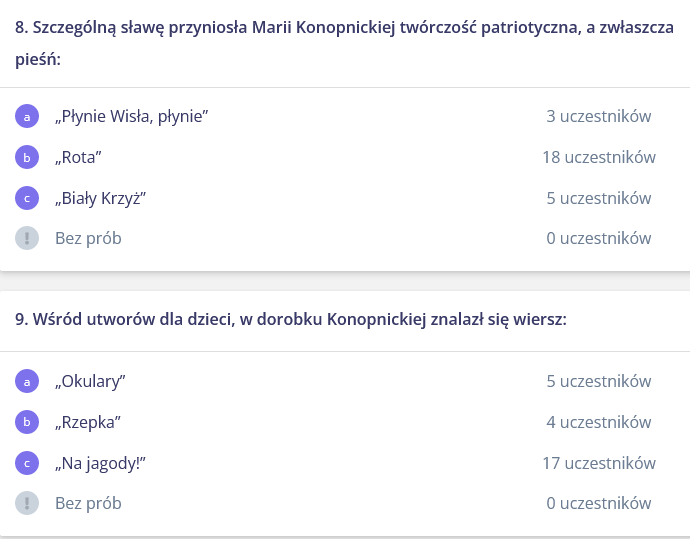Click question 8 heading about patriotic song

coord(345,43)
